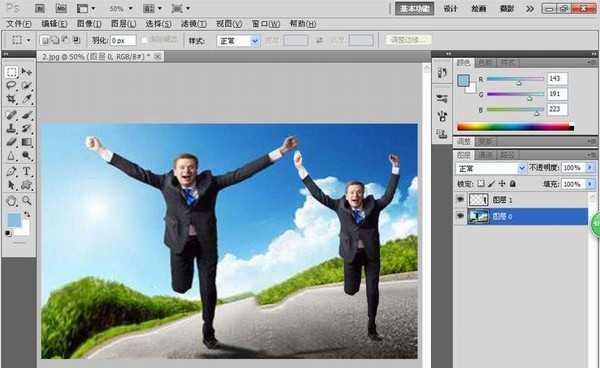The image size is (600, 368).
Task: Click the foreground color swatch in toolbox
Action: 14,220
